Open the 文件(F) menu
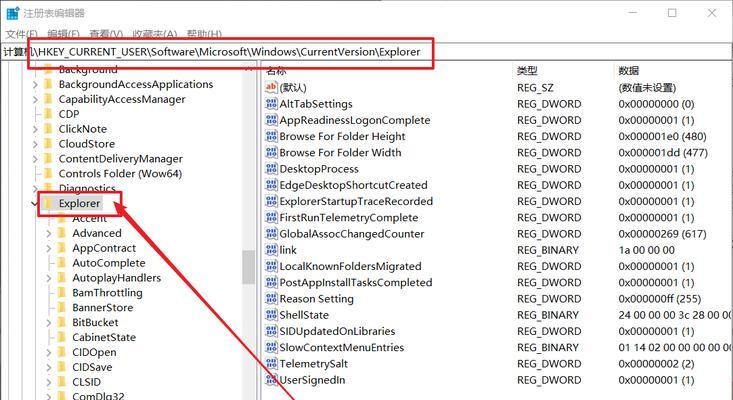733x400 pixels. (22, 35)
